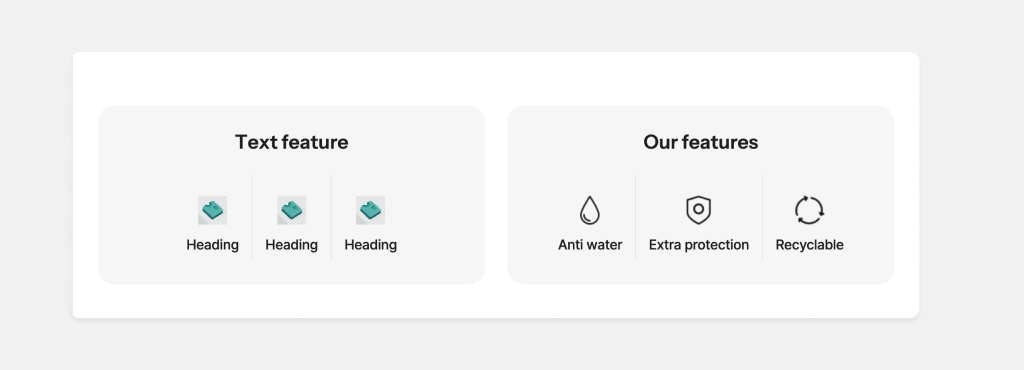Click the shield Extra protection icon
The height and width of the screenshot is (370, 1024).
point(698,210)
